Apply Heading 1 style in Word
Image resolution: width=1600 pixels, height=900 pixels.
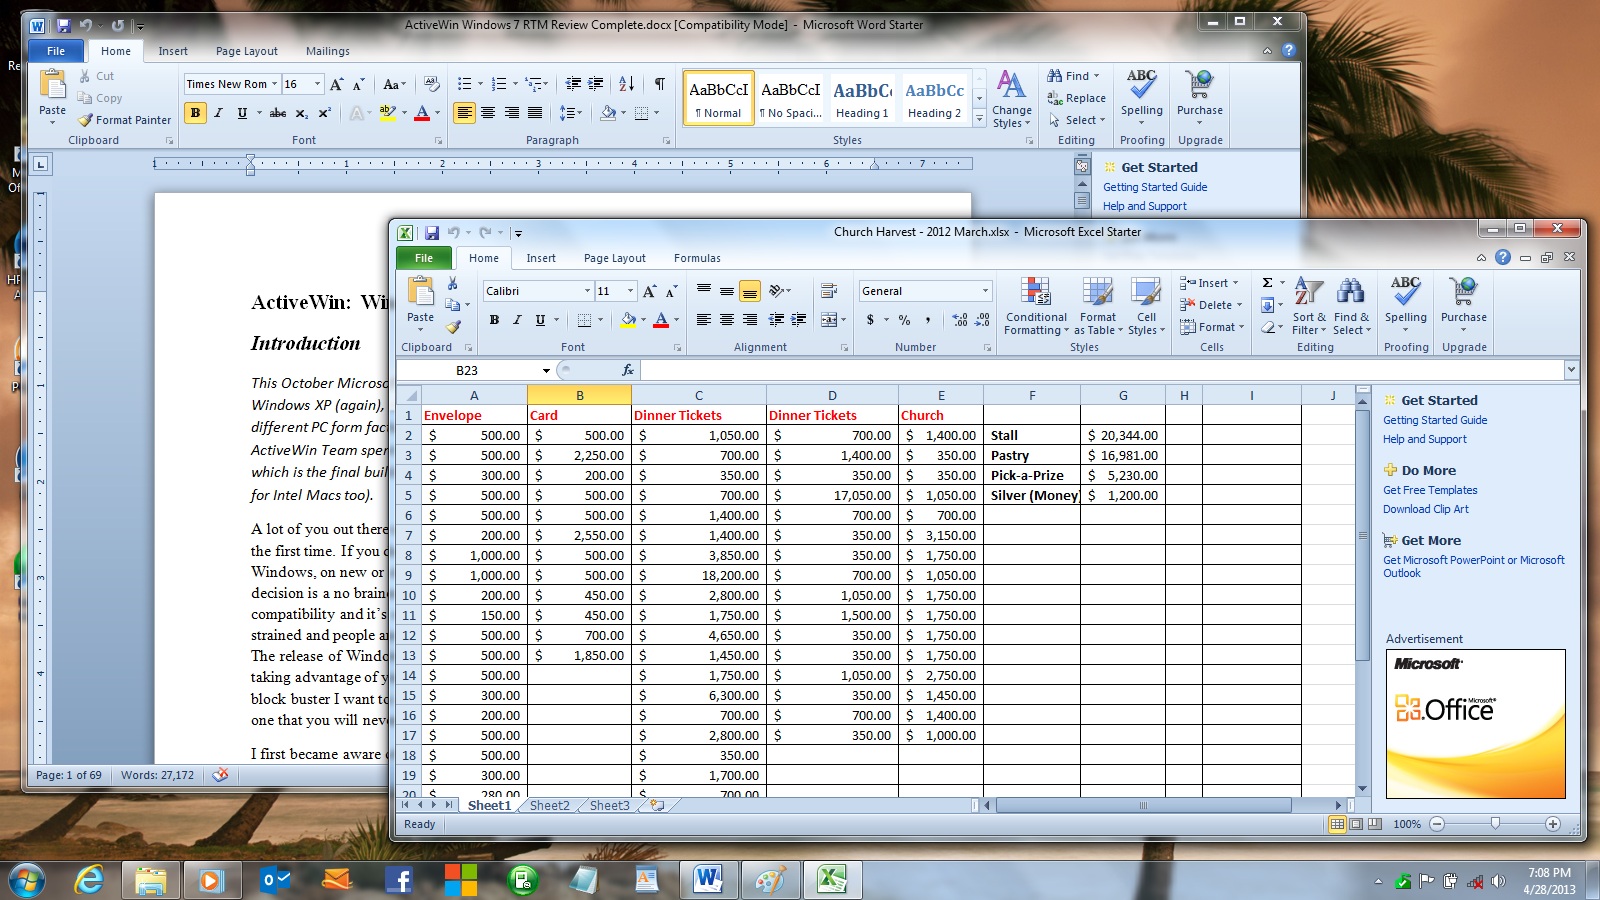tap(863, 98)
